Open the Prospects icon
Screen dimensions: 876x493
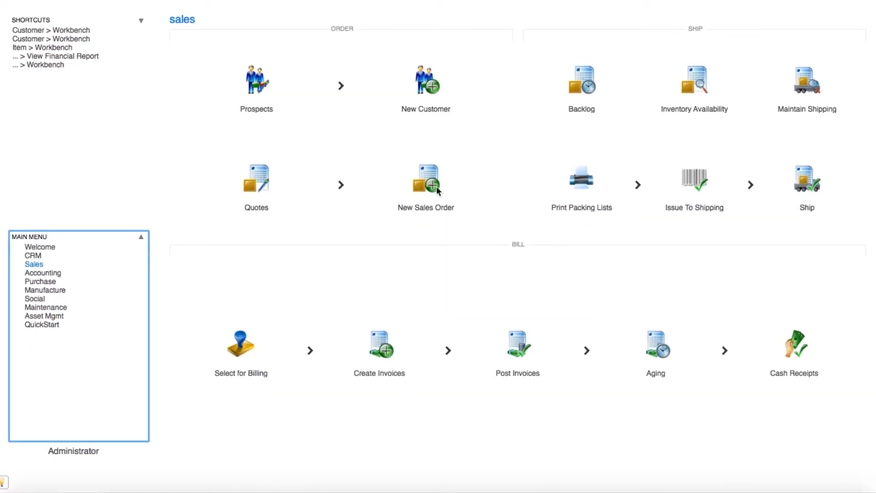[256, 80]
